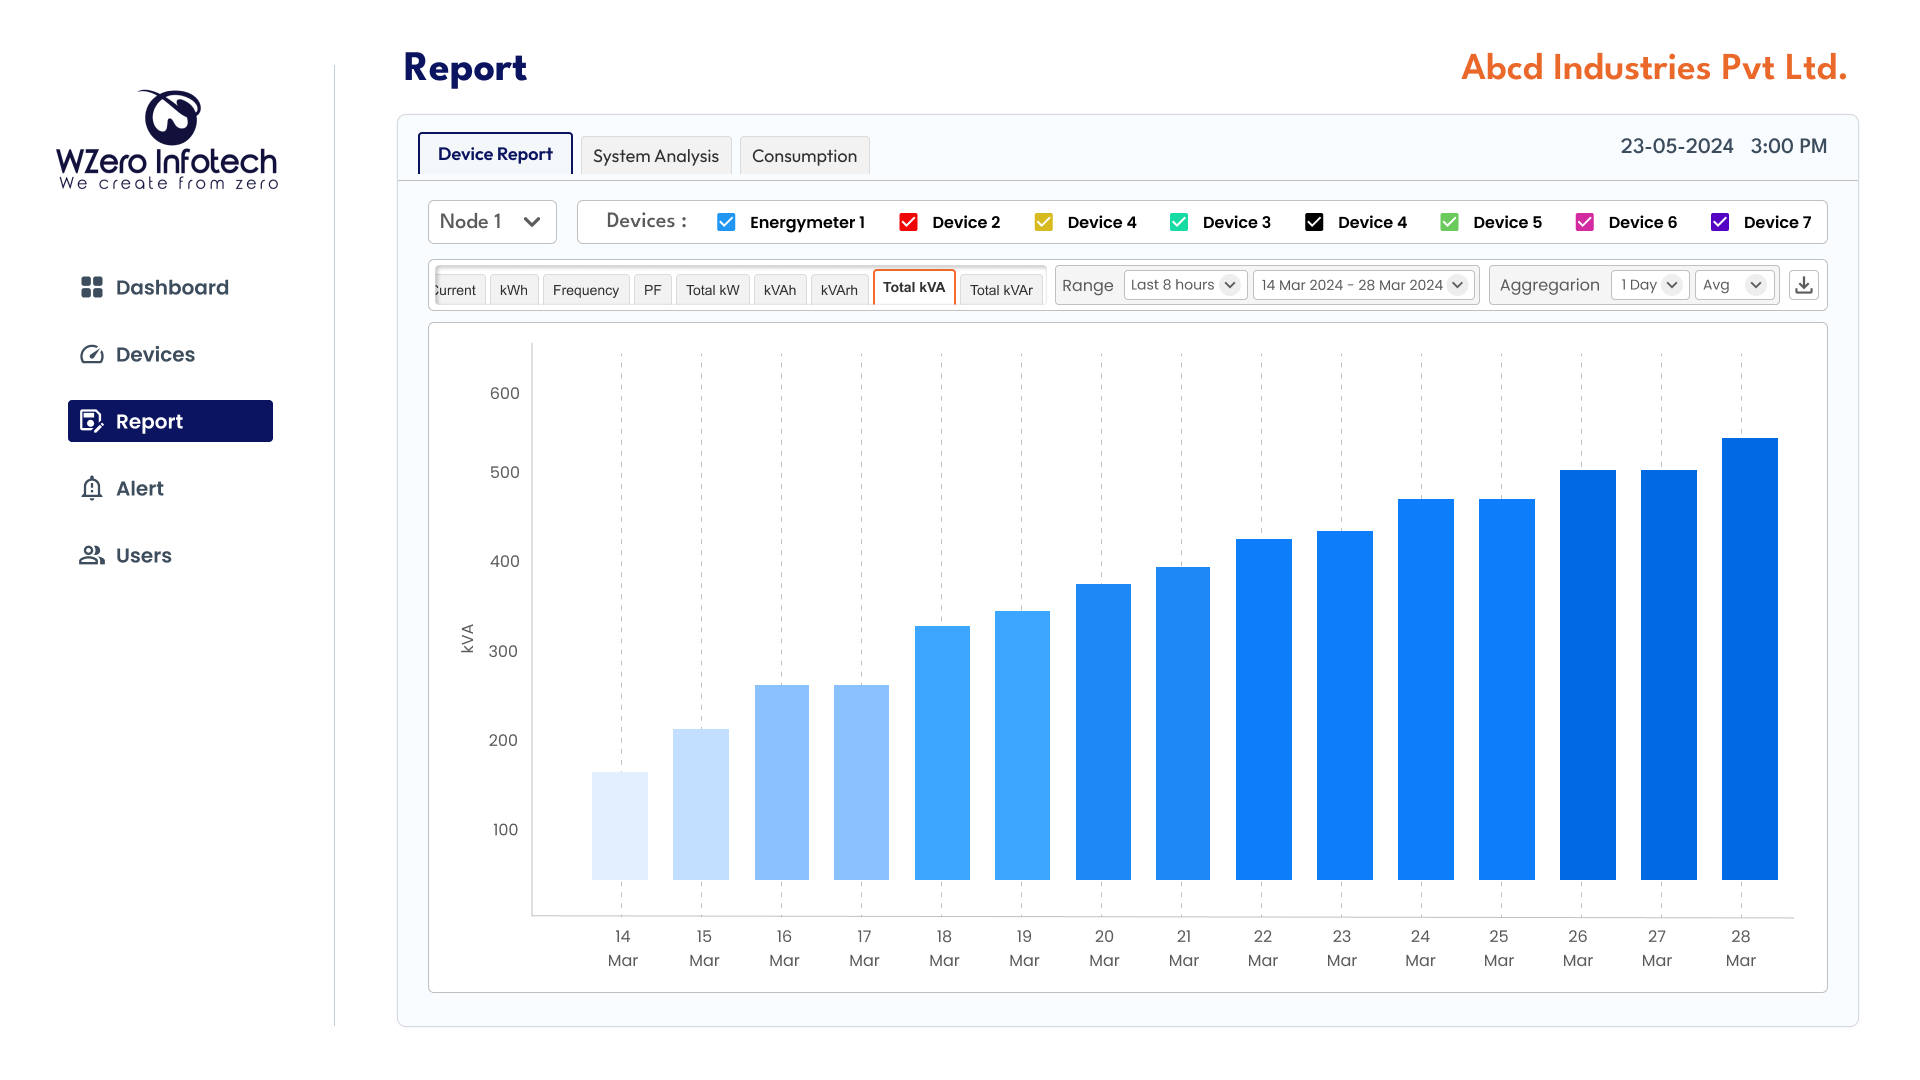The image size is (1920, 1080).
Task: Click the 23-05-2024 date text
Action: pos(1677,146)
